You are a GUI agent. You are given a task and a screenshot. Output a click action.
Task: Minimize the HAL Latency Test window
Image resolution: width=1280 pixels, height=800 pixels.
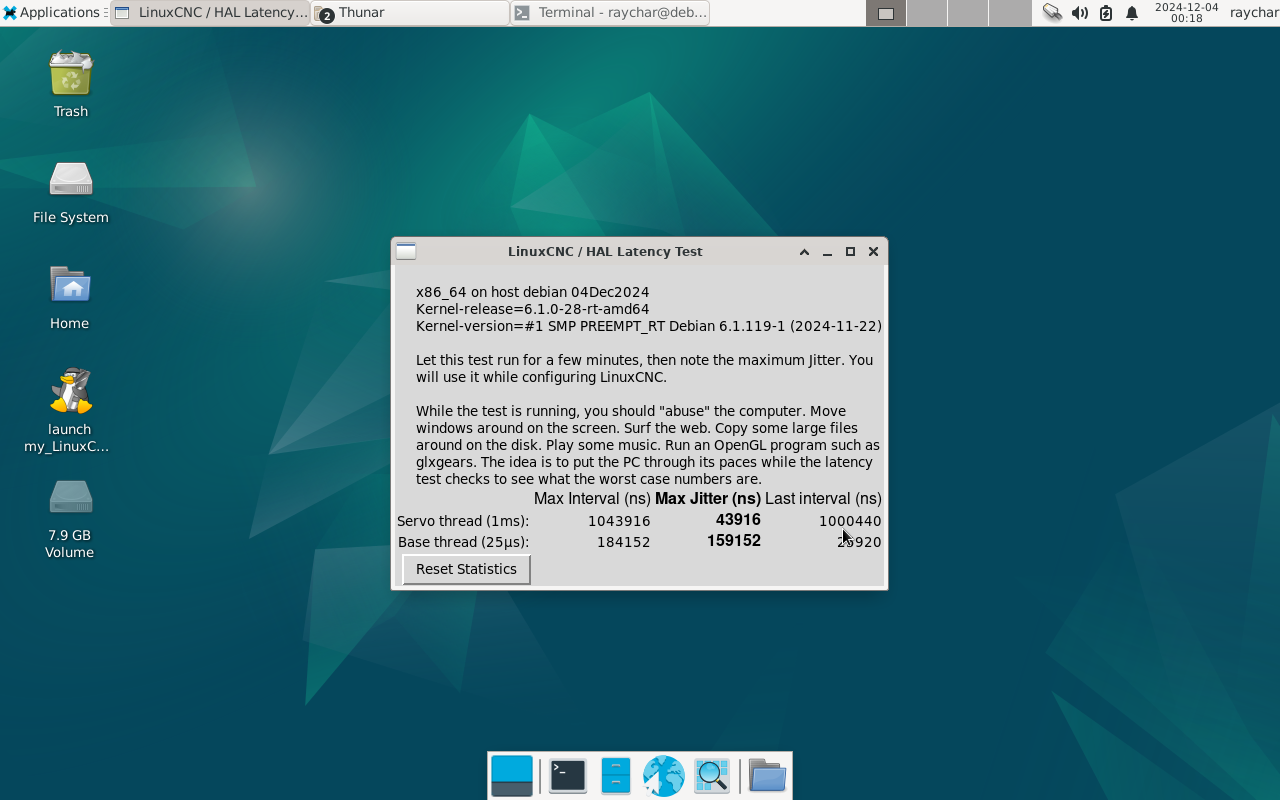click(x=827, y=252)
